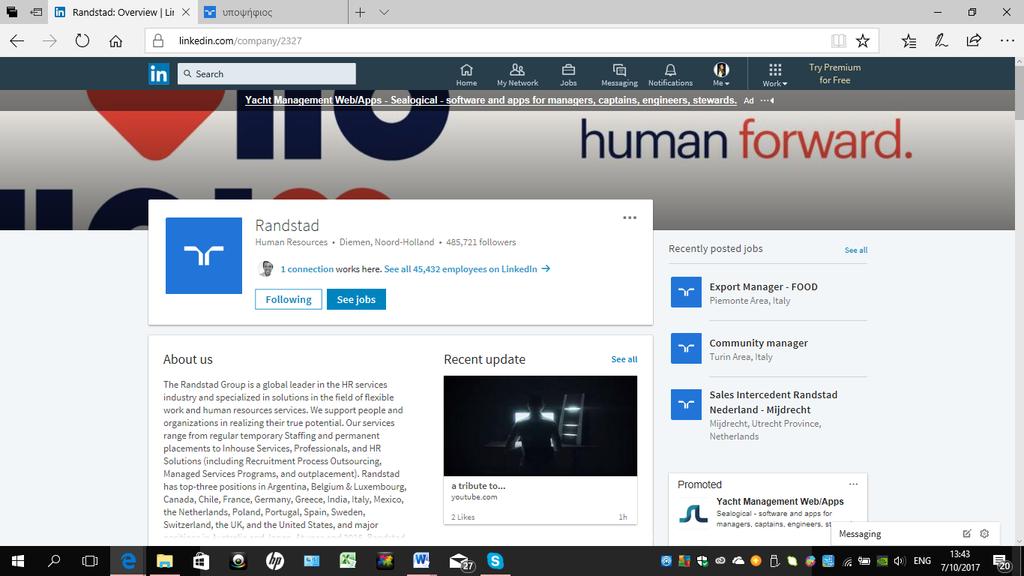Switch ENG input language indicator

[922, 561]
